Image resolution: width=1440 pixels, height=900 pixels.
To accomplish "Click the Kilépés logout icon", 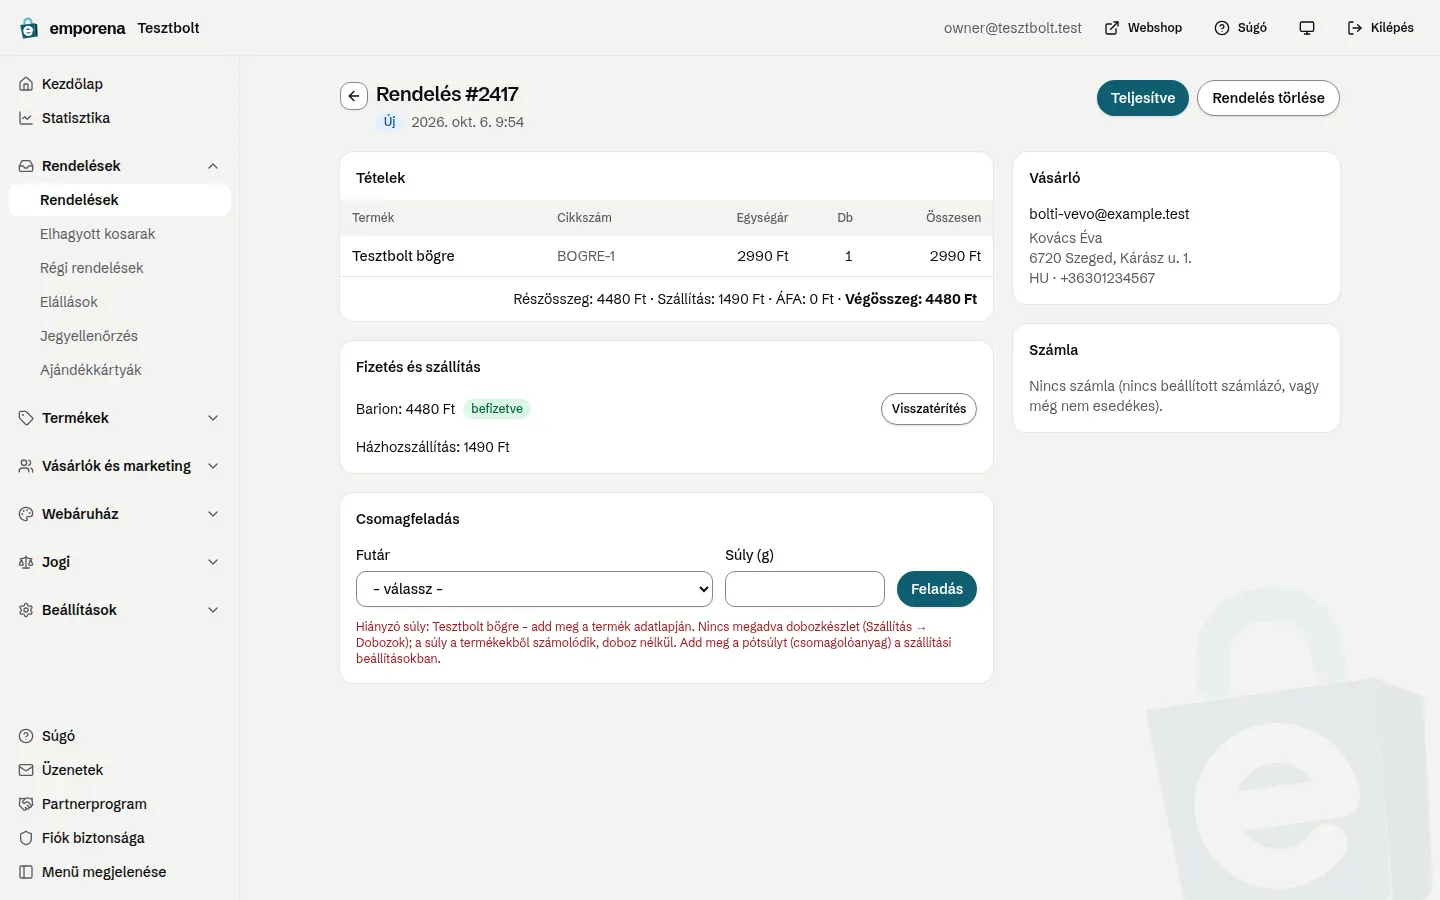I will pos(1355,28).
